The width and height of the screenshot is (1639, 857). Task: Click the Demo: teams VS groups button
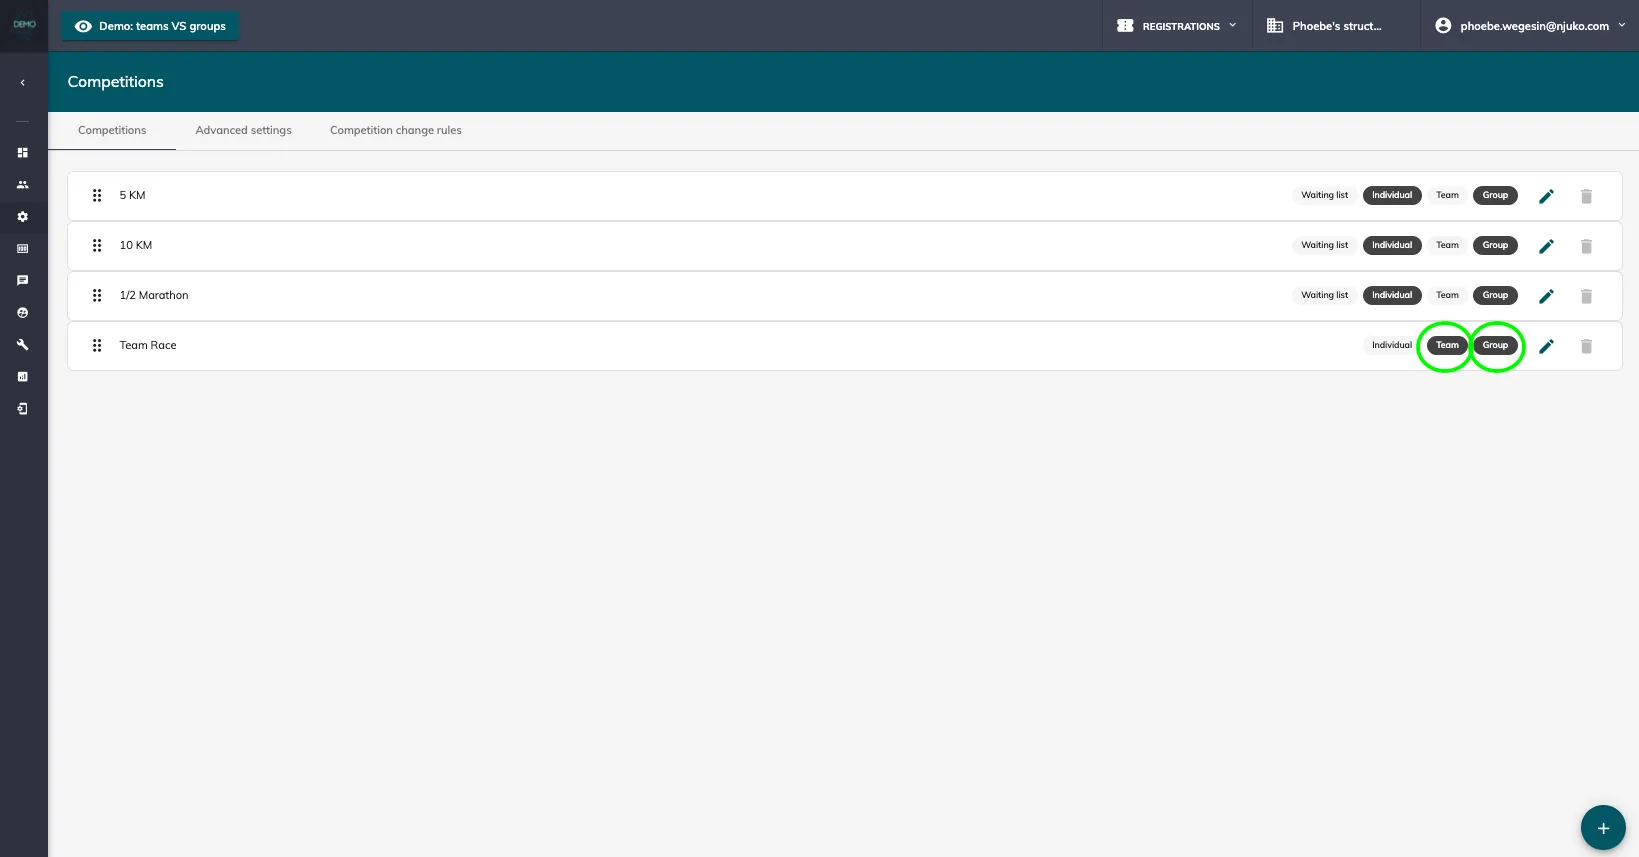[x=150, y=26]
